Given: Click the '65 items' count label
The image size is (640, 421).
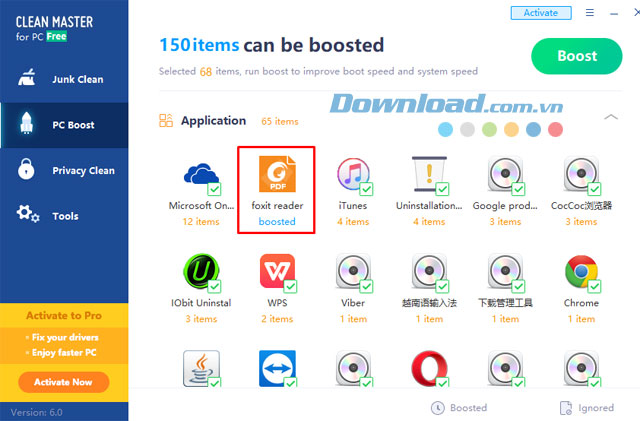Looking at the screenshot, I should click(x=280, y=121).
